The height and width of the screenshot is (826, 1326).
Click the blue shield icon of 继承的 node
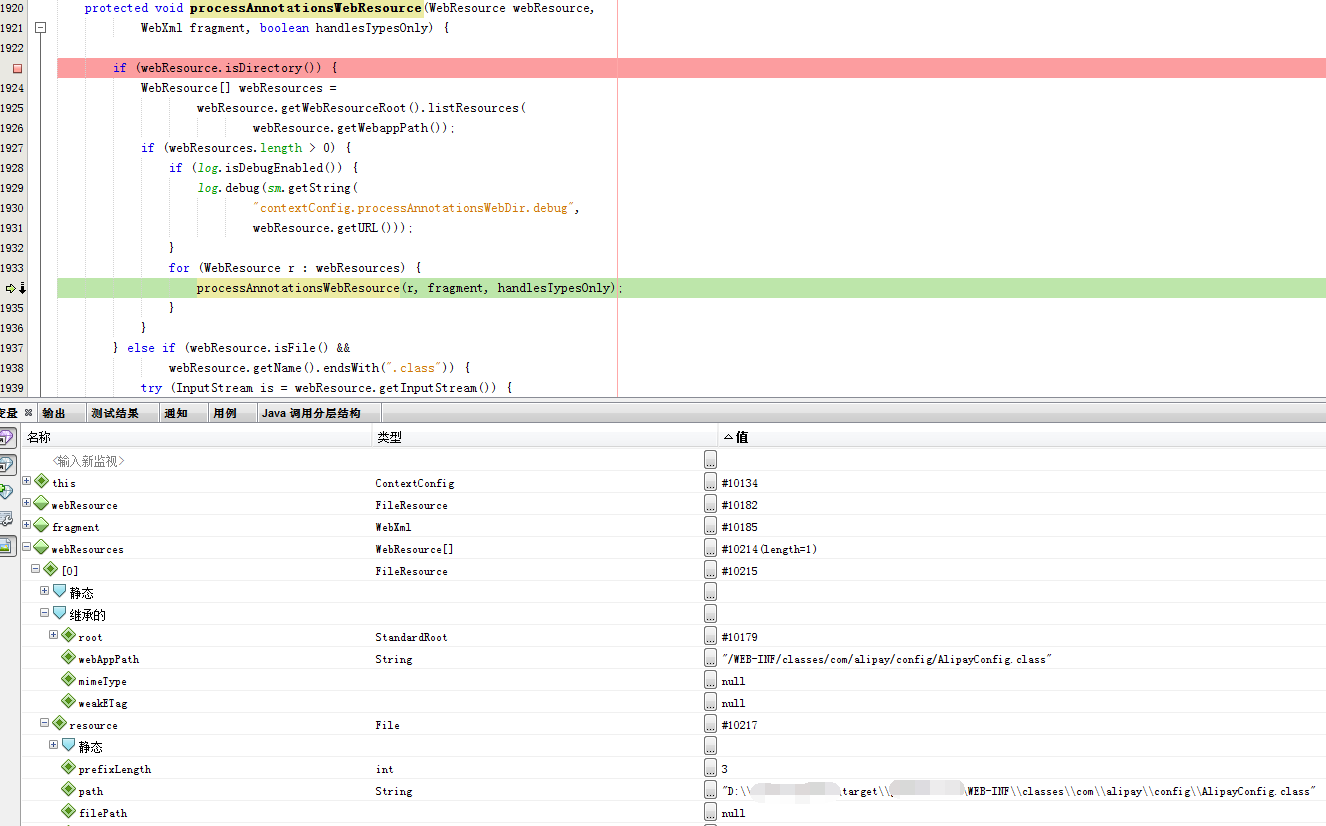pos(60,614)
